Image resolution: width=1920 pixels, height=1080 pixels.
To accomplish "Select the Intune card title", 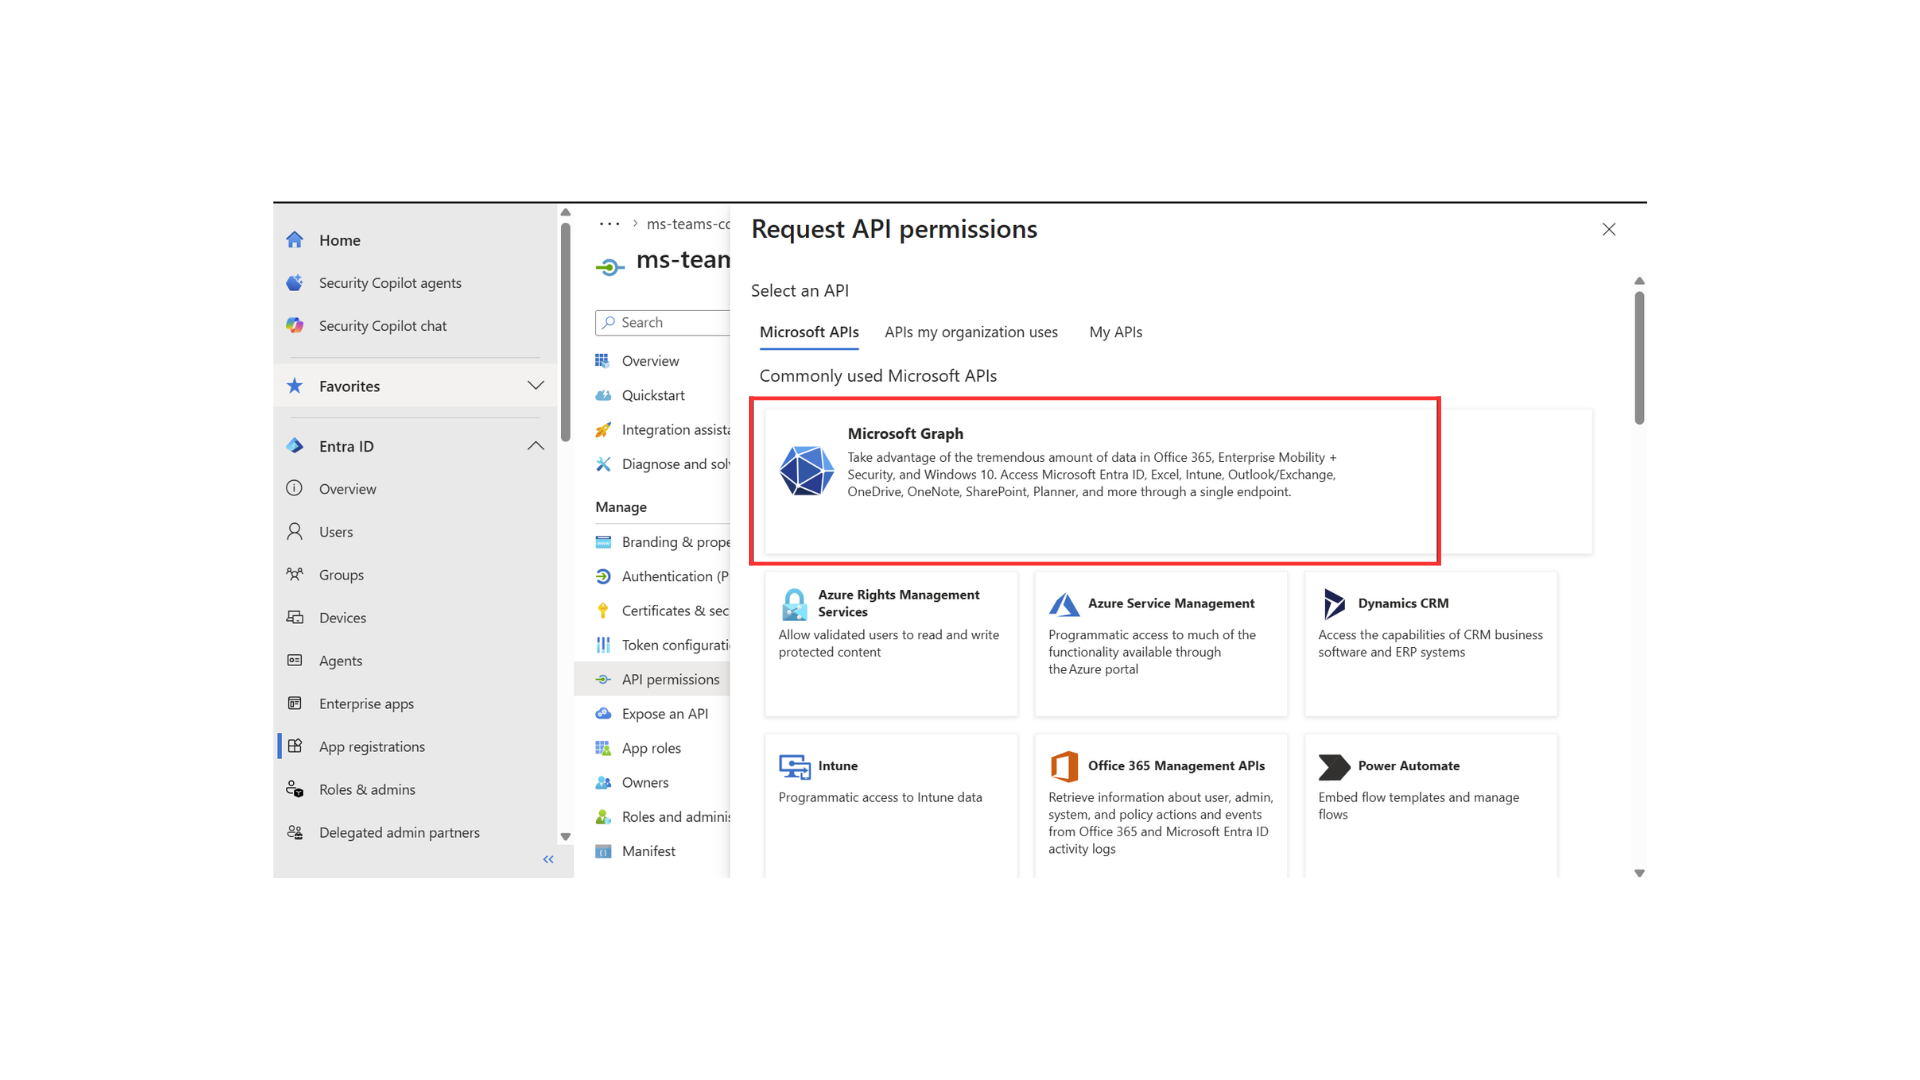I will [838, 766].
